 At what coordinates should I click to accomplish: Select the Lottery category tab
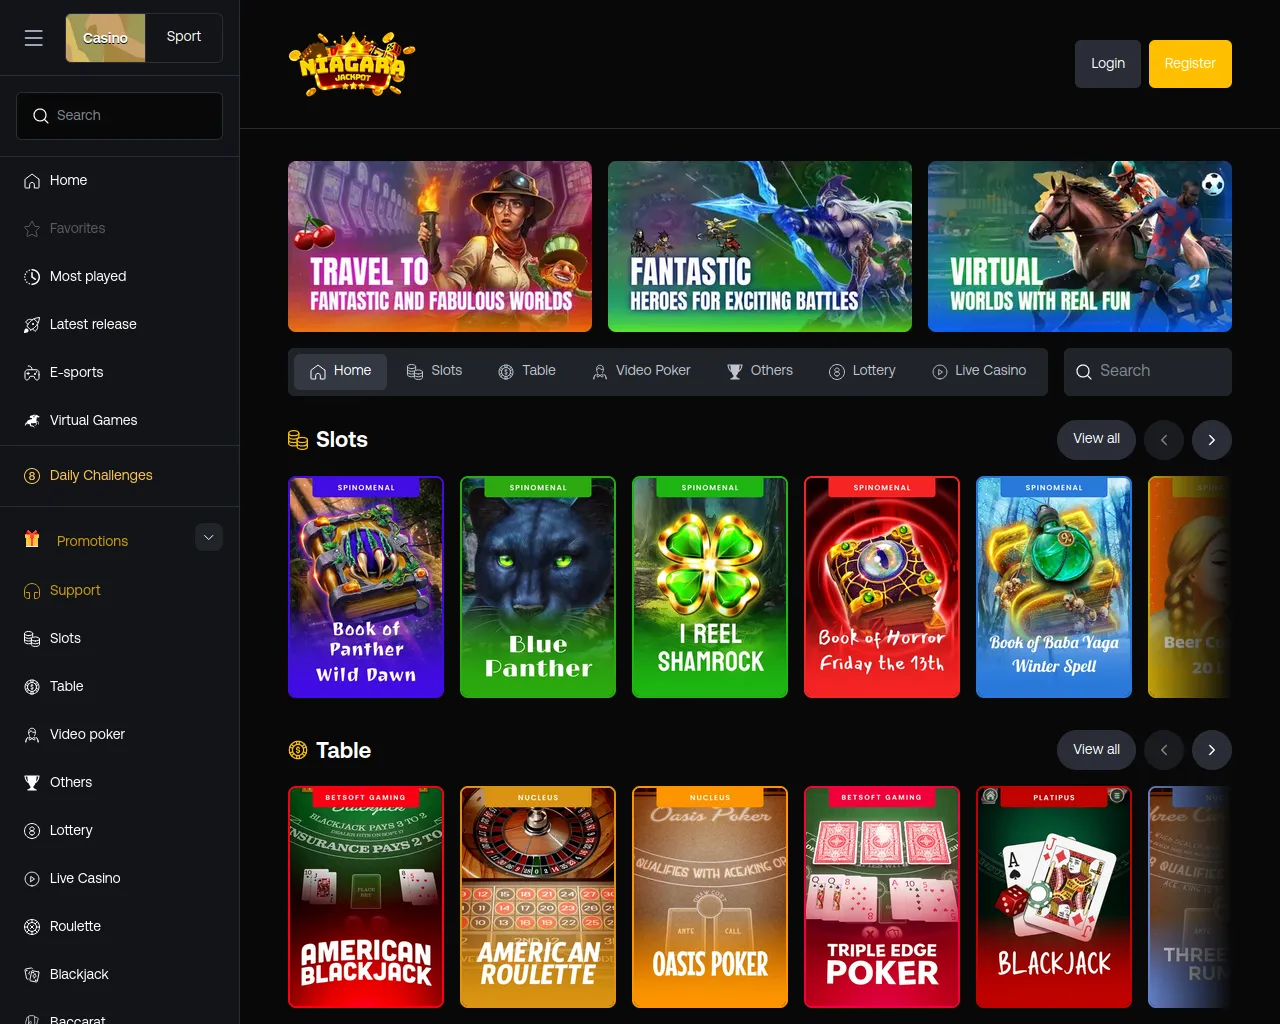click(862, 371)
